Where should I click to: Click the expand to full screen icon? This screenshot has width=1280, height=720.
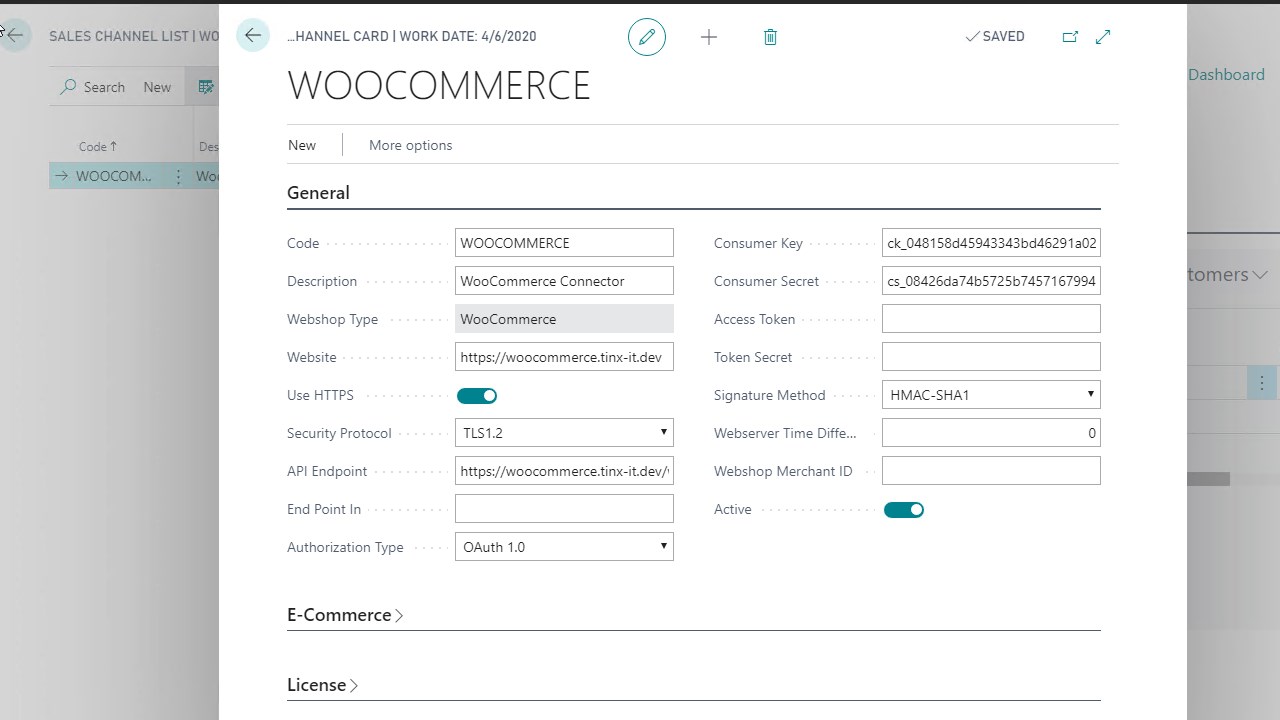point(1103,37)
